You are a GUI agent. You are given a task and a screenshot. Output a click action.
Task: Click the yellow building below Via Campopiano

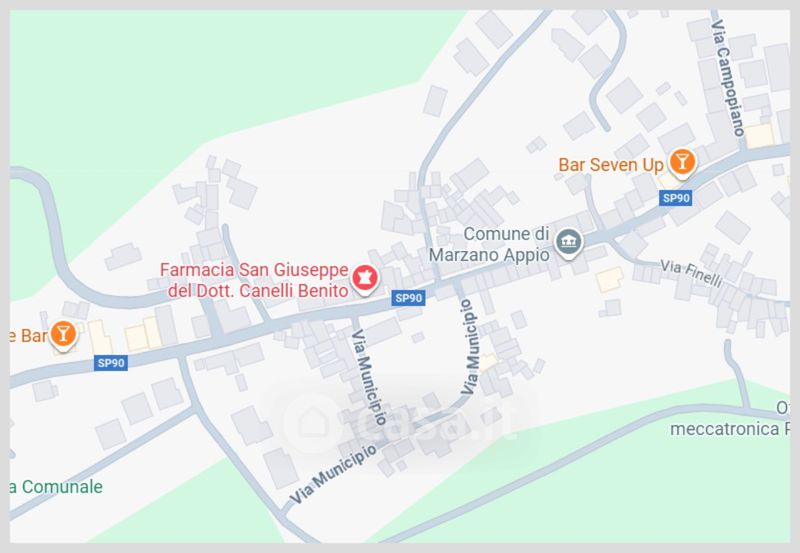coord(760,136)
